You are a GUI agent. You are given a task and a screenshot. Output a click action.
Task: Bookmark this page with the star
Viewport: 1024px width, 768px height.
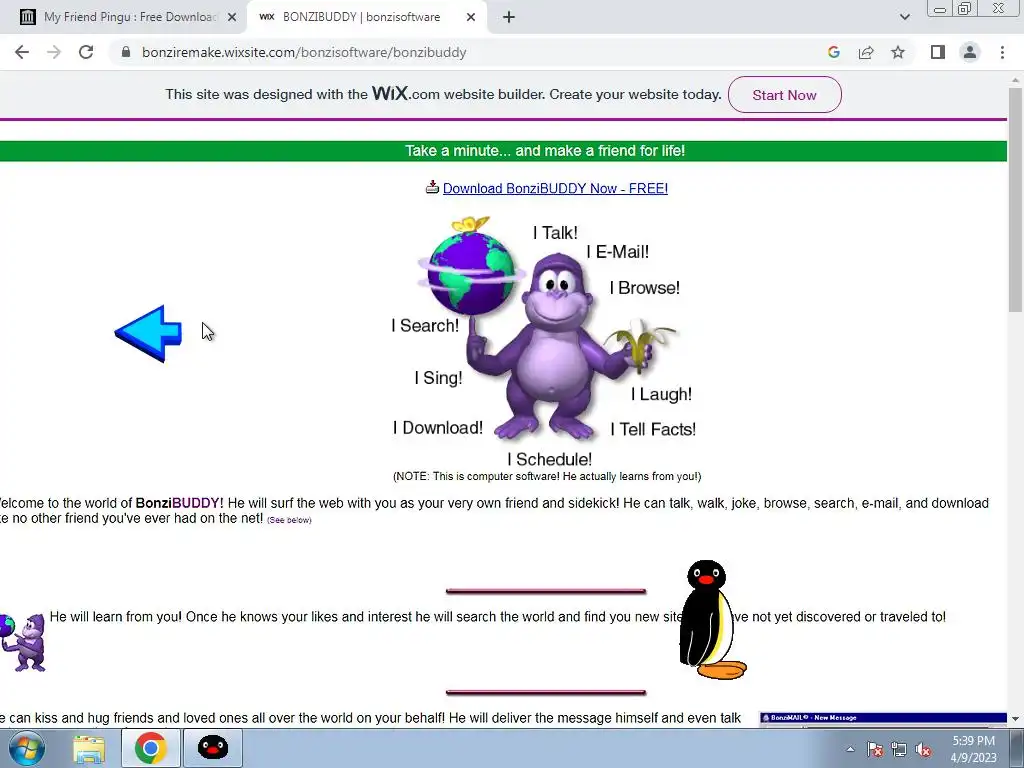898,52
